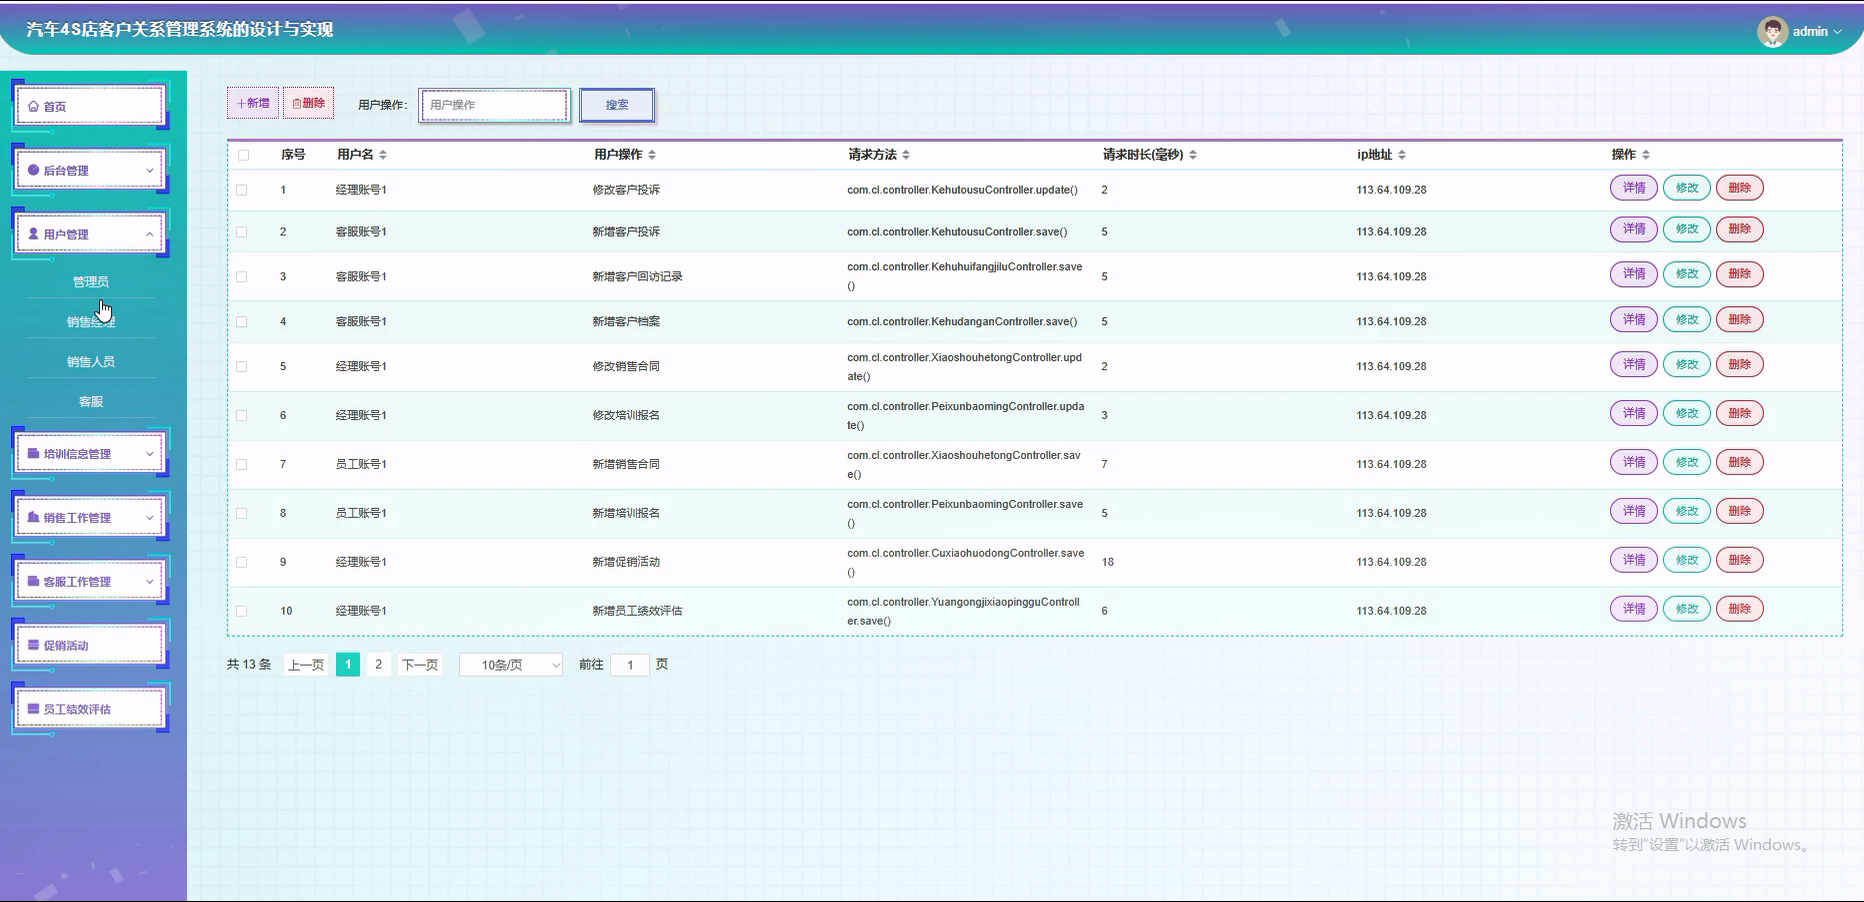Check the row 5 修改销售合同 checkbox
Image resolution: width=1864 pixels, height=902 pixels.
click(242, 367)
